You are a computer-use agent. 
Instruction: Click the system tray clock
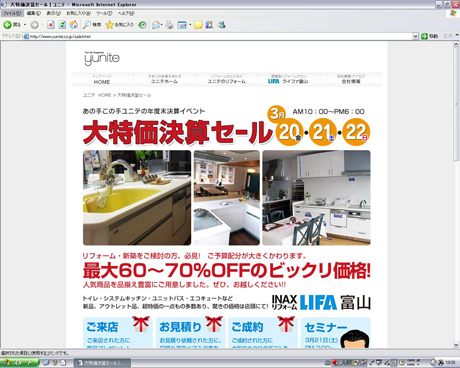(x=451, y=363)
